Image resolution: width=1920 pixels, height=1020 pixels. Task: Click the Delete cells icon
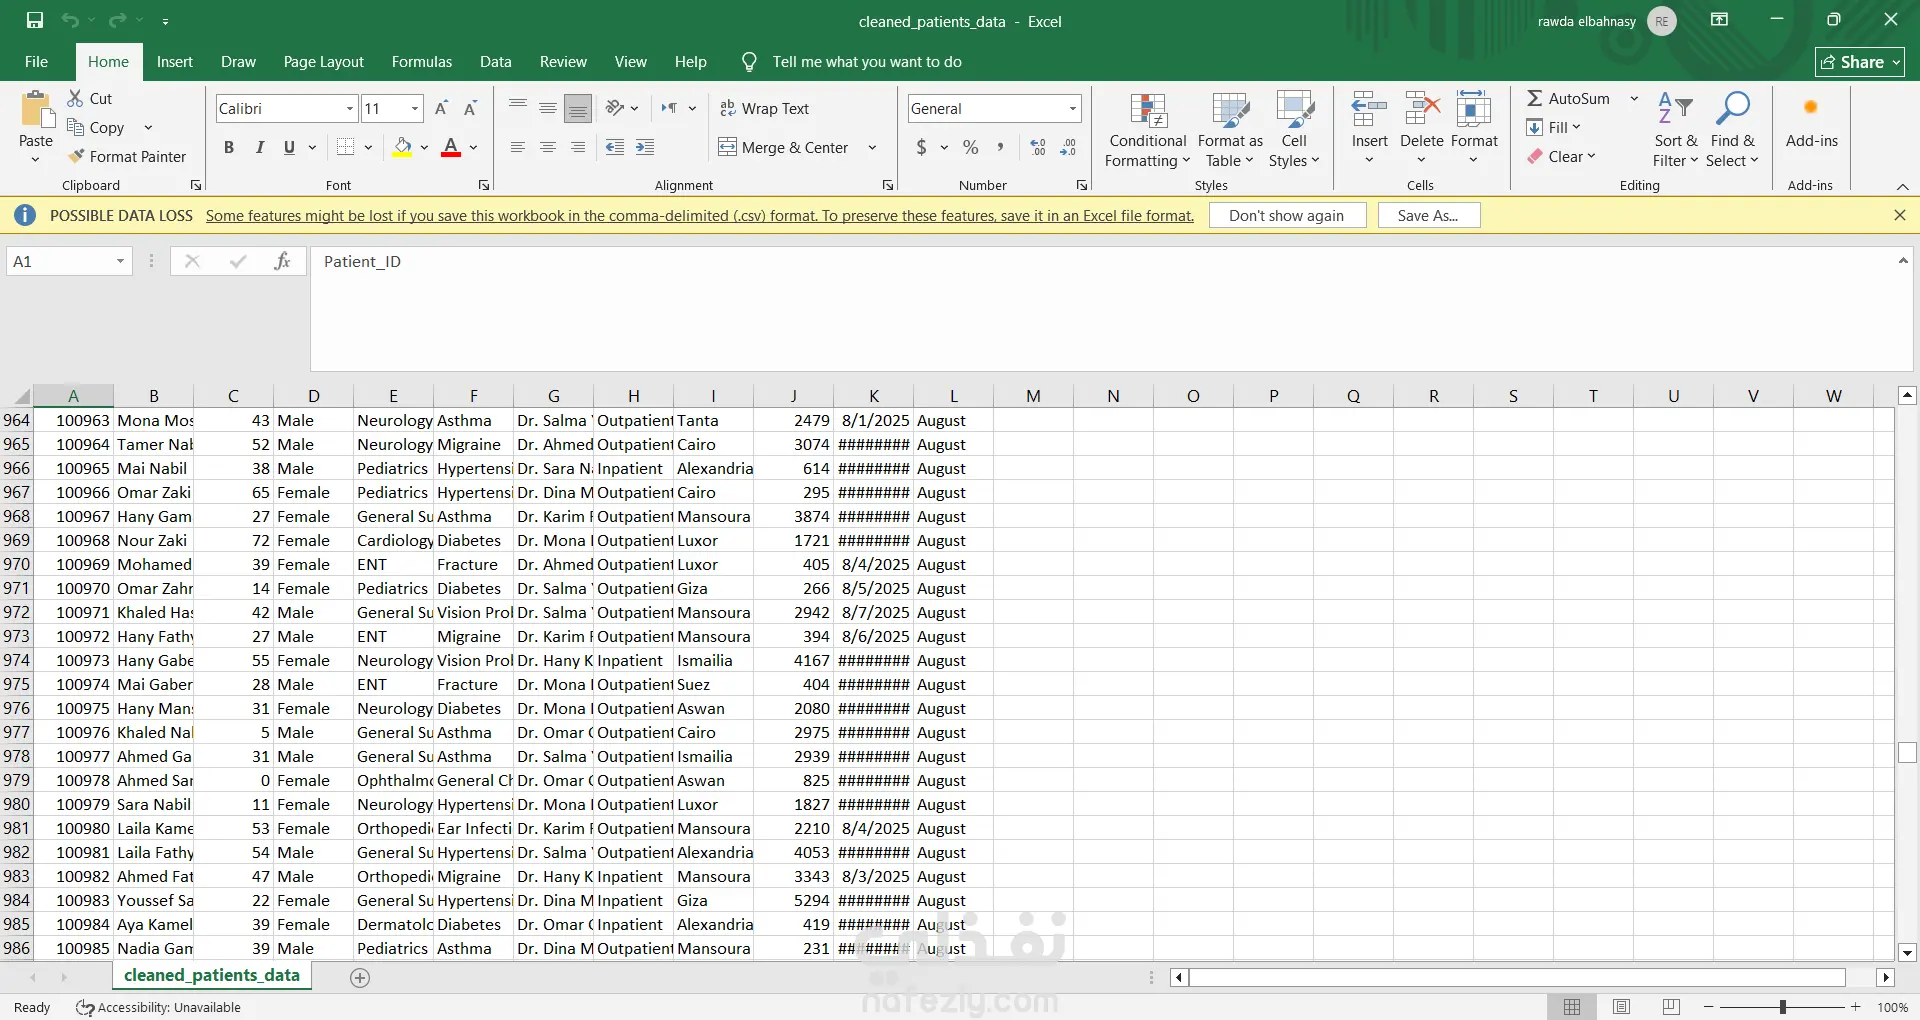[x=1421, y=110]
